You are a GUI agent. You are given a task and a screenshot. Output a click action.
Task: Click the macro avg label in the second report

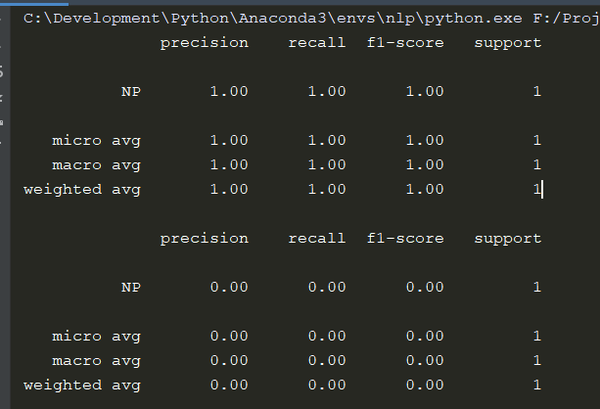click(96, 360)
